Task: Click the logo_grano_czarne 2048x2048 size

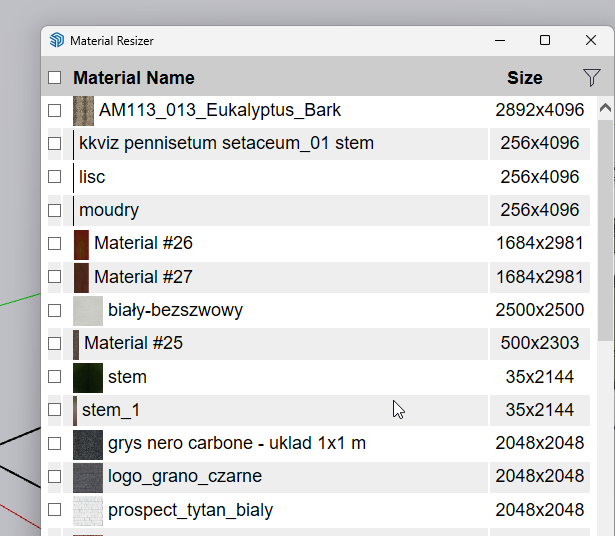Action: (540, 476)
